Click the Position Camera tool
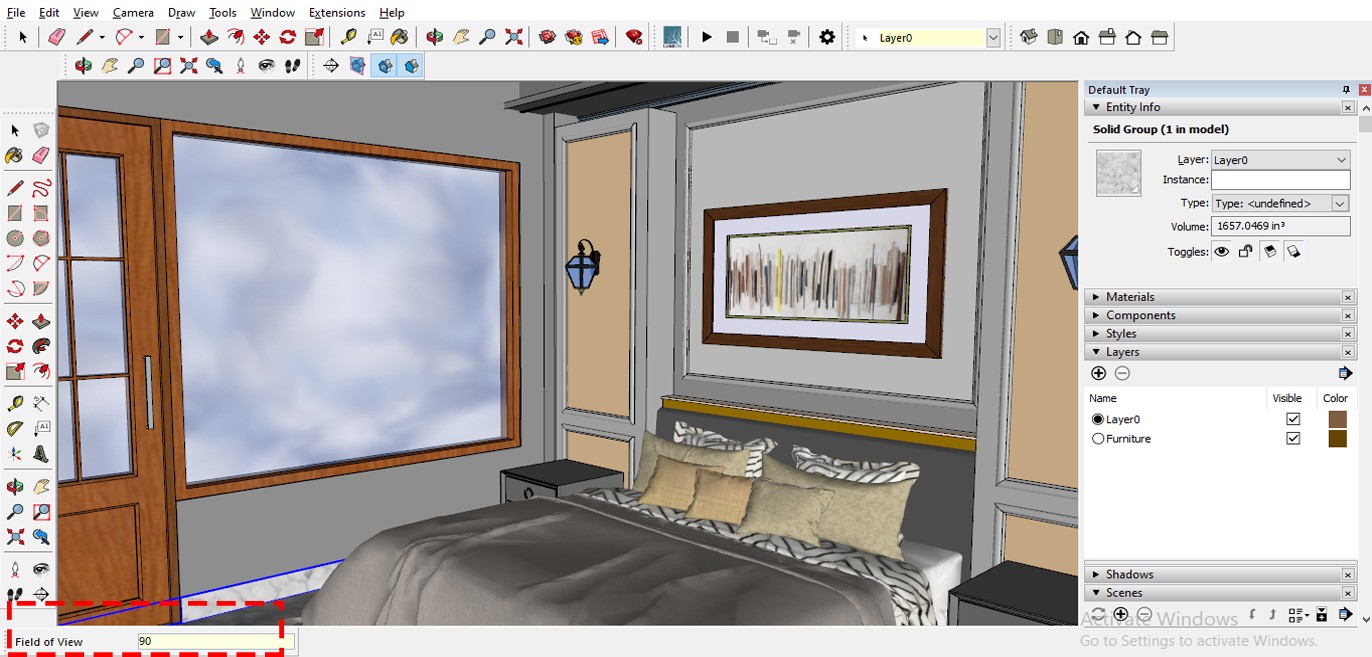1372x657 pixels. 240,66
